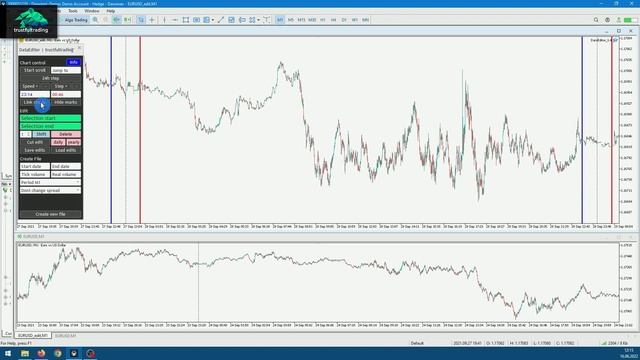This screenshot has width=640, height=360.
Task: Select the cursor pointer tool
Action: pos(141,20)
